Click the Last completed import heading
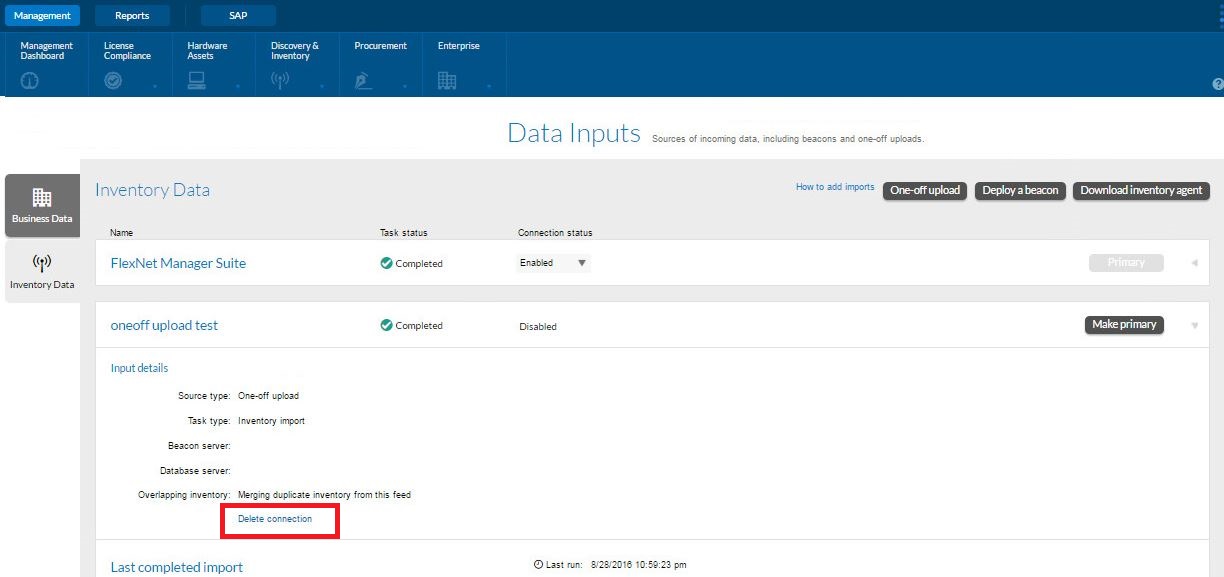1224x577 pixels. pyautogui.click(x=177, y=567)
